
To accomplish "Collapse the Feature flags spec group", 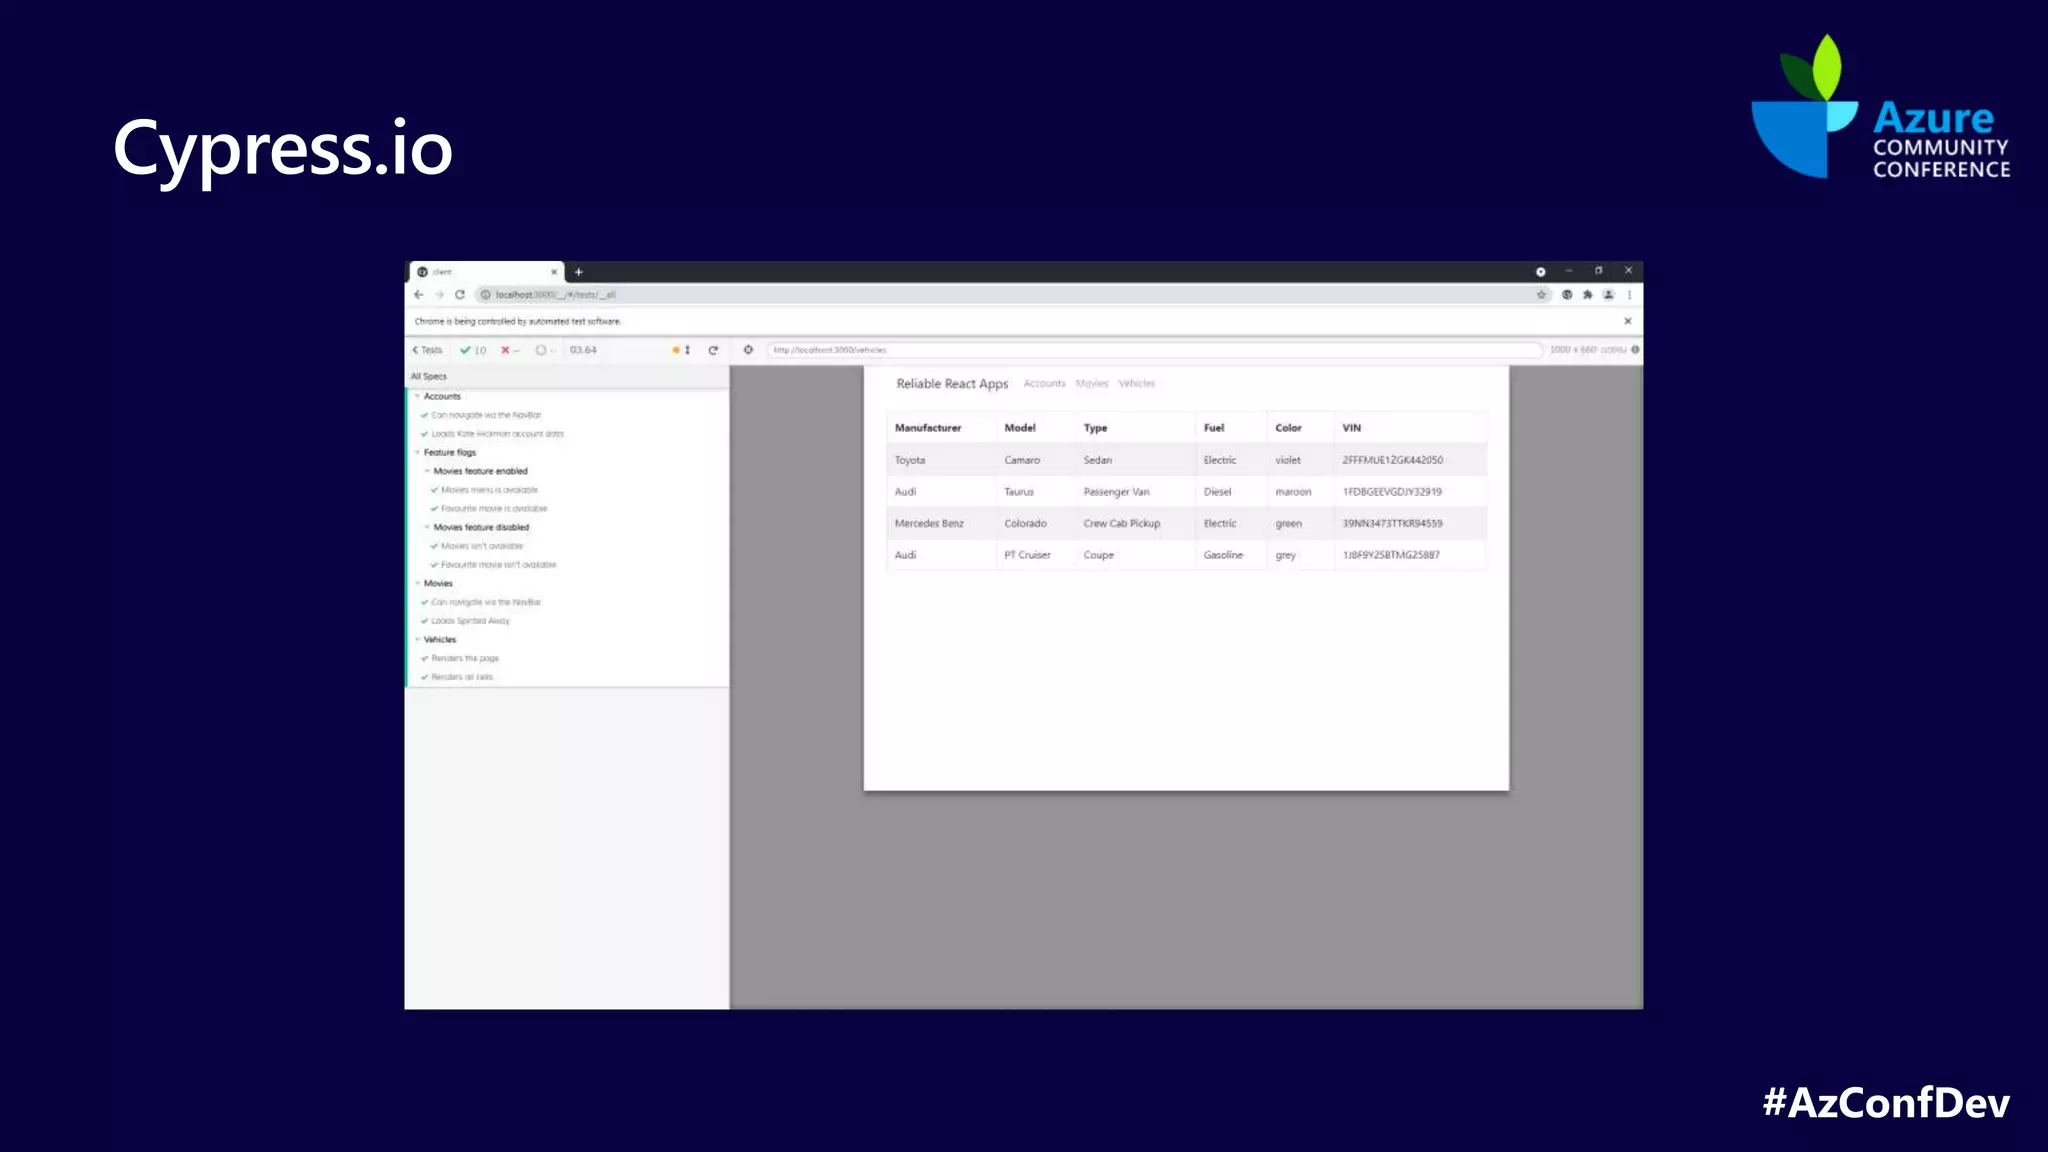I will click(x=449, y=452).
